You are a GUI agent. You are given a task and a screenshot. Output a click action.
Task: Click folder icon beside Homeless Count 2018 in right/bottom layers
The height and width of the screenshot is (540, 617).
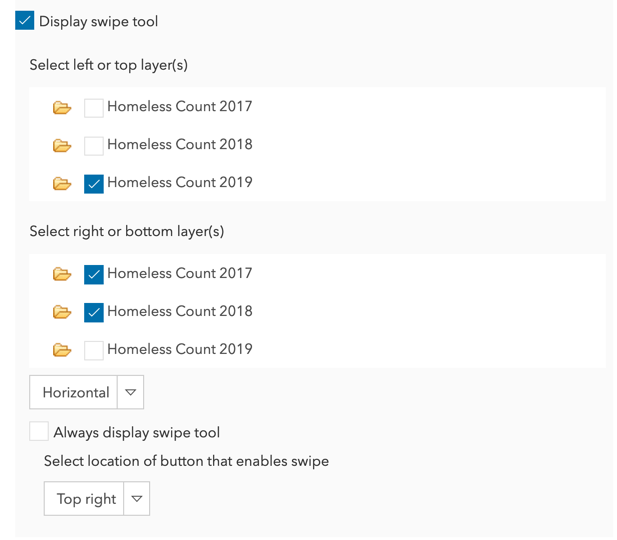[x=62, y=312]
